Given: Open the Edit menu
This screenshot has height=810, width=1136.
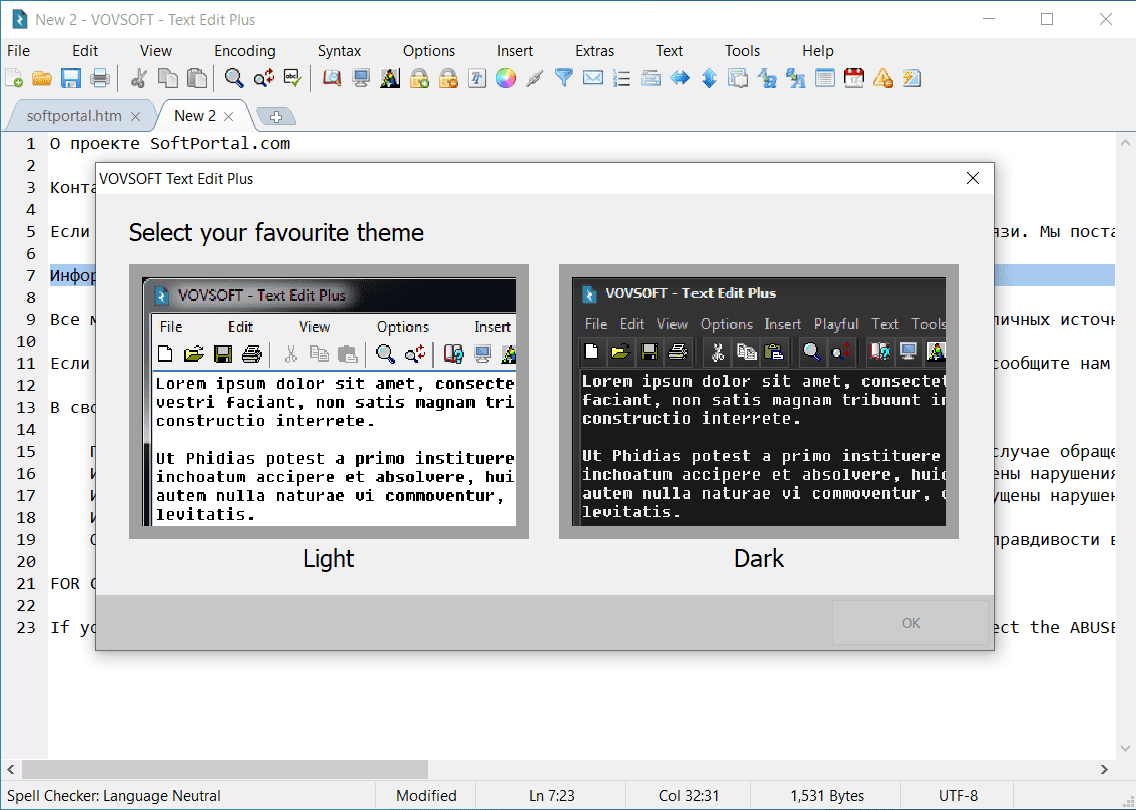Looking at the screenshot, I should (x=85, y=51).
